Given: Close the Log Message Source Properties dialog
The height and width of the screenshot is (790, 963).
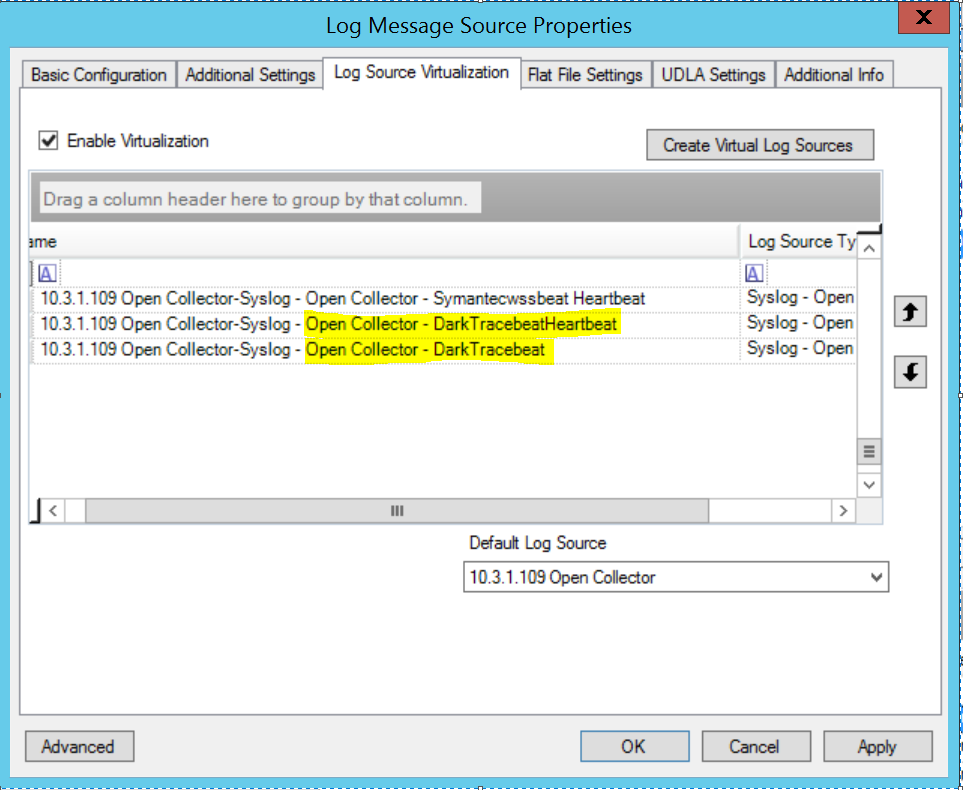Looking at the screenshot, I should pos(924,18).
